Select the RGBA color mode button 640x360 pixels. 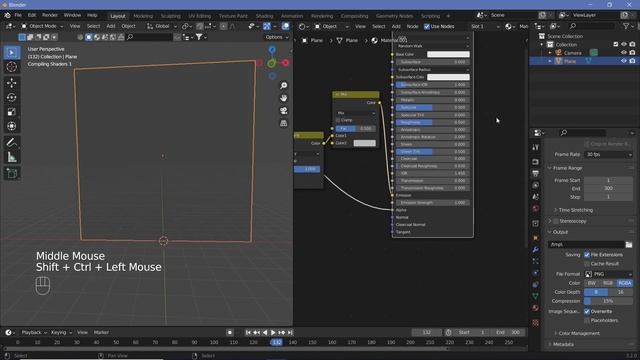(624, 283)
